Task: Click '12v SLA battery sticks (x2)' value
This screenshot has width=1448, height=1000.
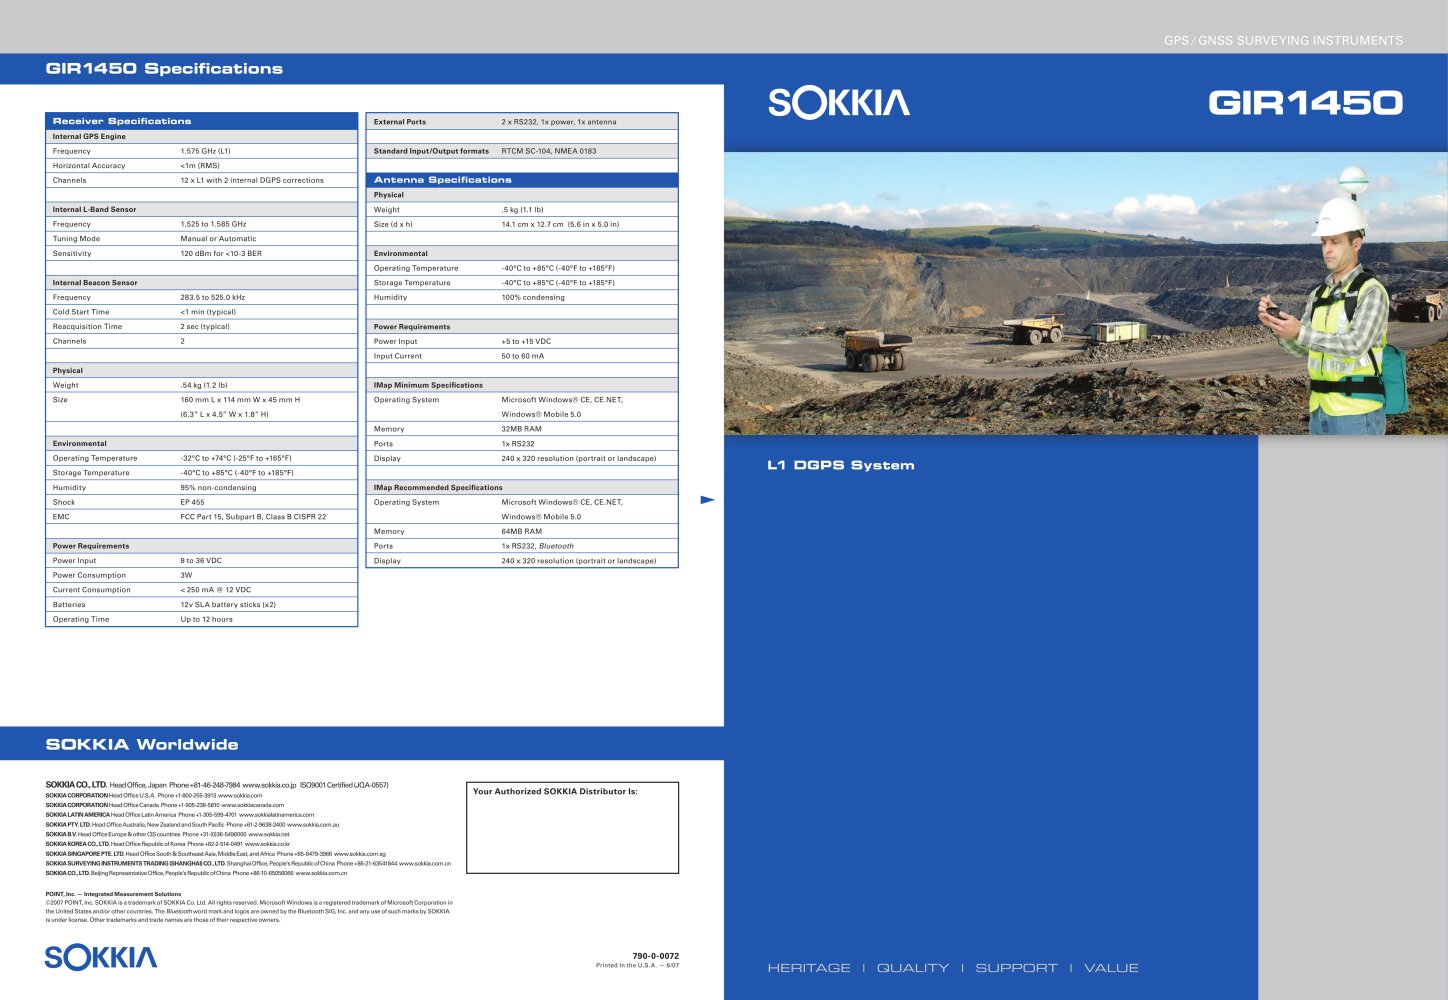Action: (228, 604)
